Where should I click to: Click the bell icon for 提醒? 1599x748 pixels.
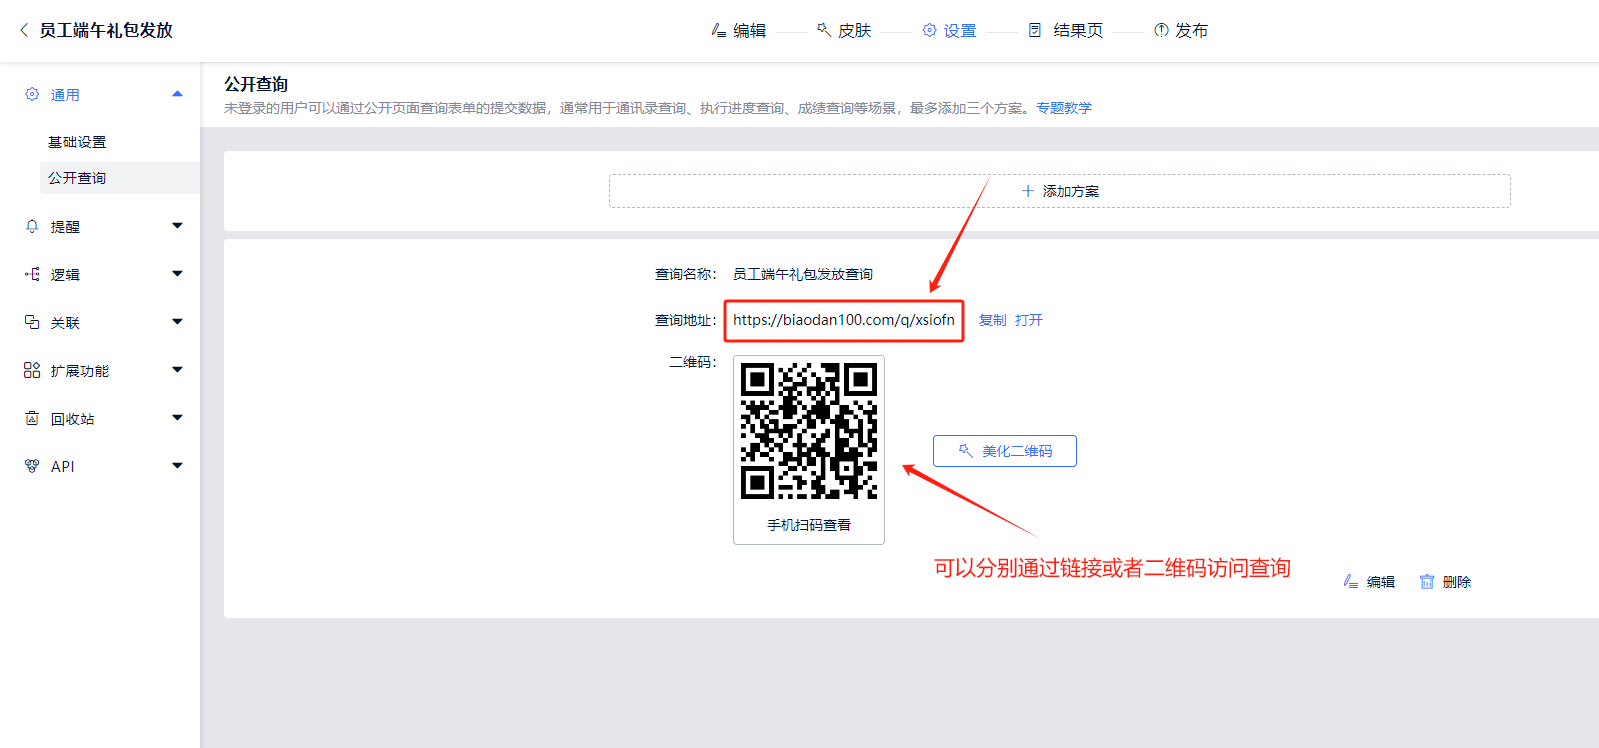coord(32,227)
